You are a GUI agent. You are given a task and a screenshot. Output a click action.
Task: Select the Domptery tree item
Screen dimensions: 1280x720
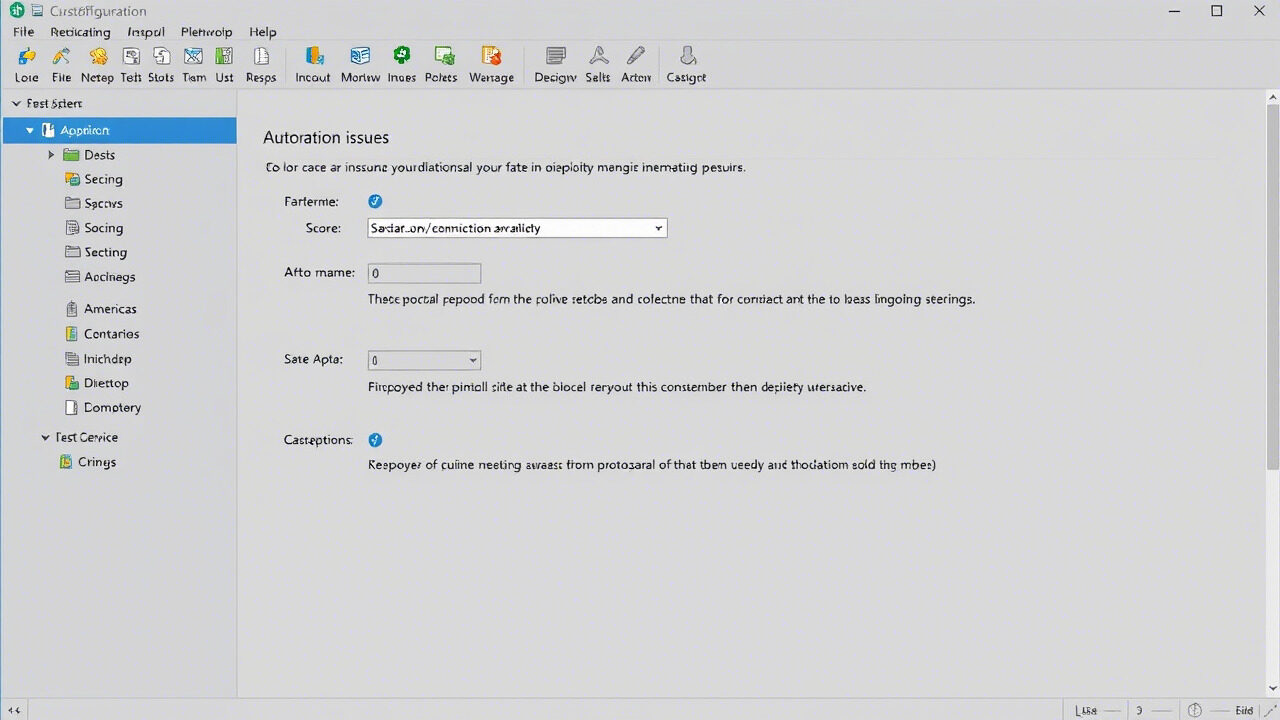click(x=112, y=408)
